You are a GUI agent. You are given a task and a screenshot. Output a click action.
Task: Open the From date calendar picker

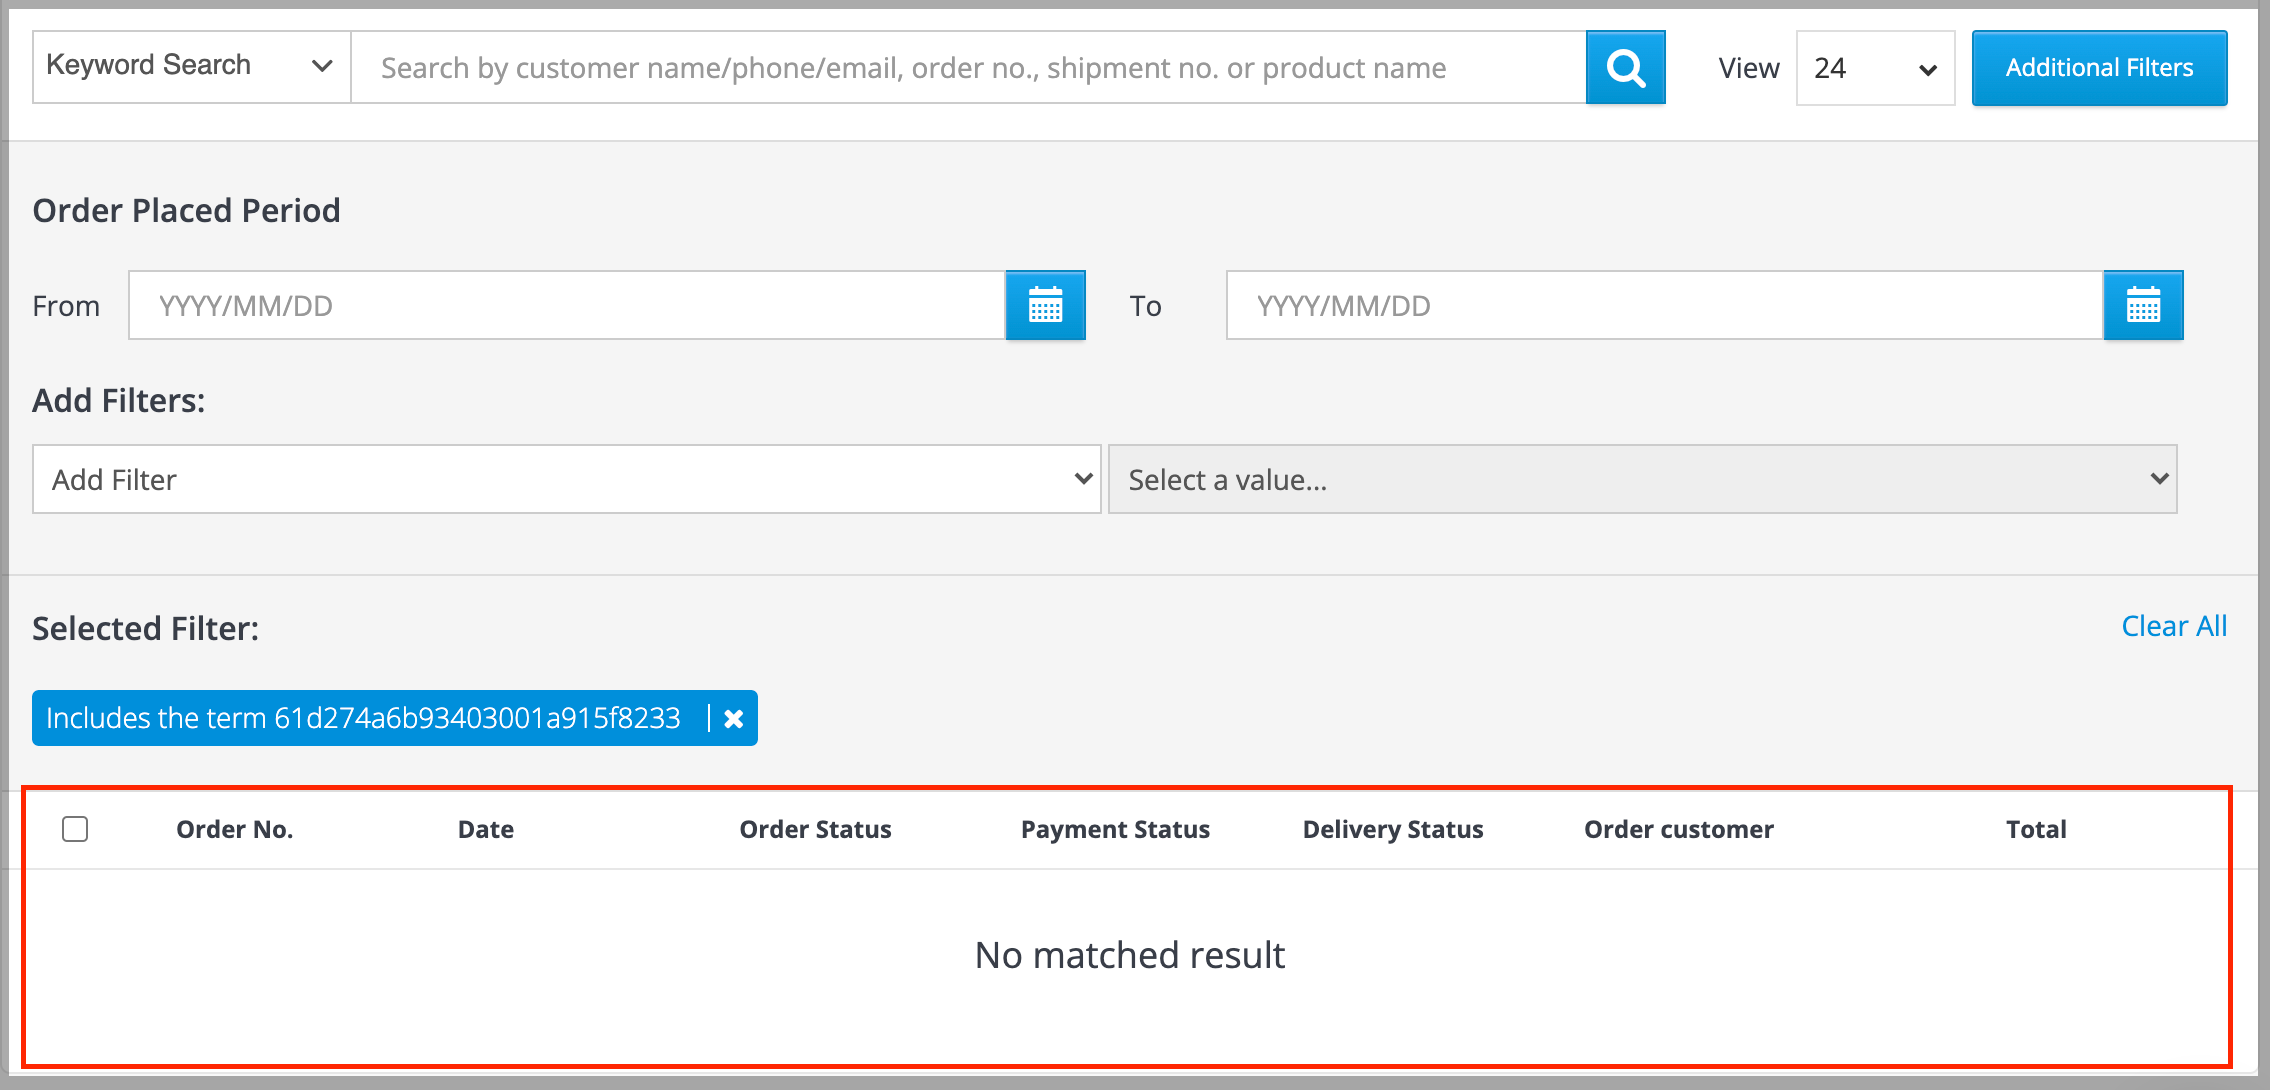1045,305
